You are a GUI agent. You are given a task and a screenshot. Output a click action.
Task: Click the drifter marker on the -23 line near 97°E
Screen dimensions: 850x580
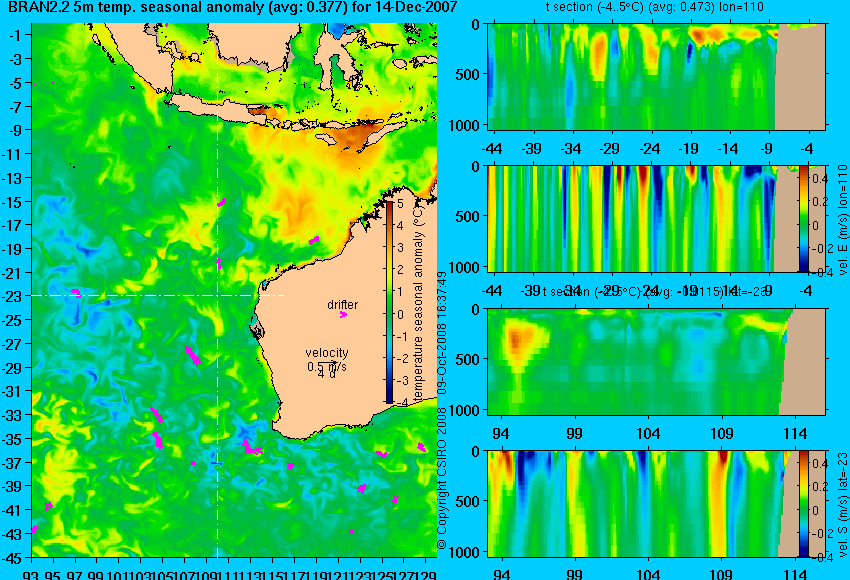coord(76,293)
